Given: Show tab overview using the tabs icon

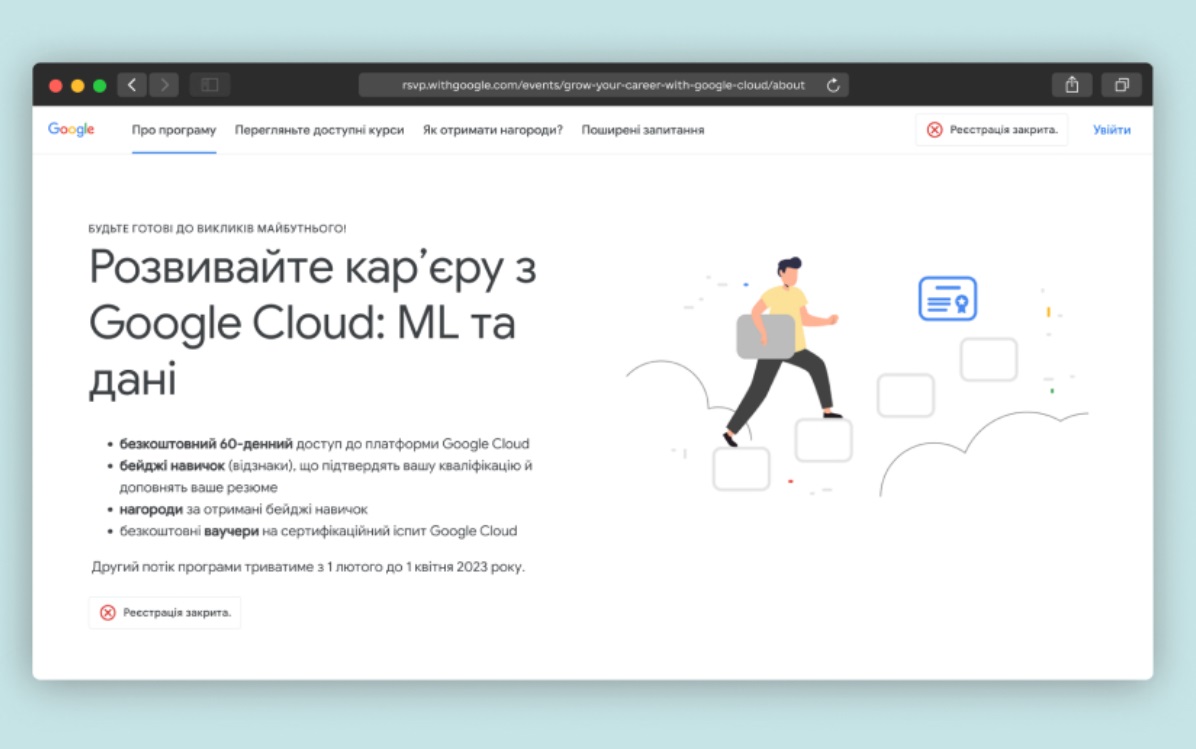Looking at the screenshot, I should tap(1121, 85).
